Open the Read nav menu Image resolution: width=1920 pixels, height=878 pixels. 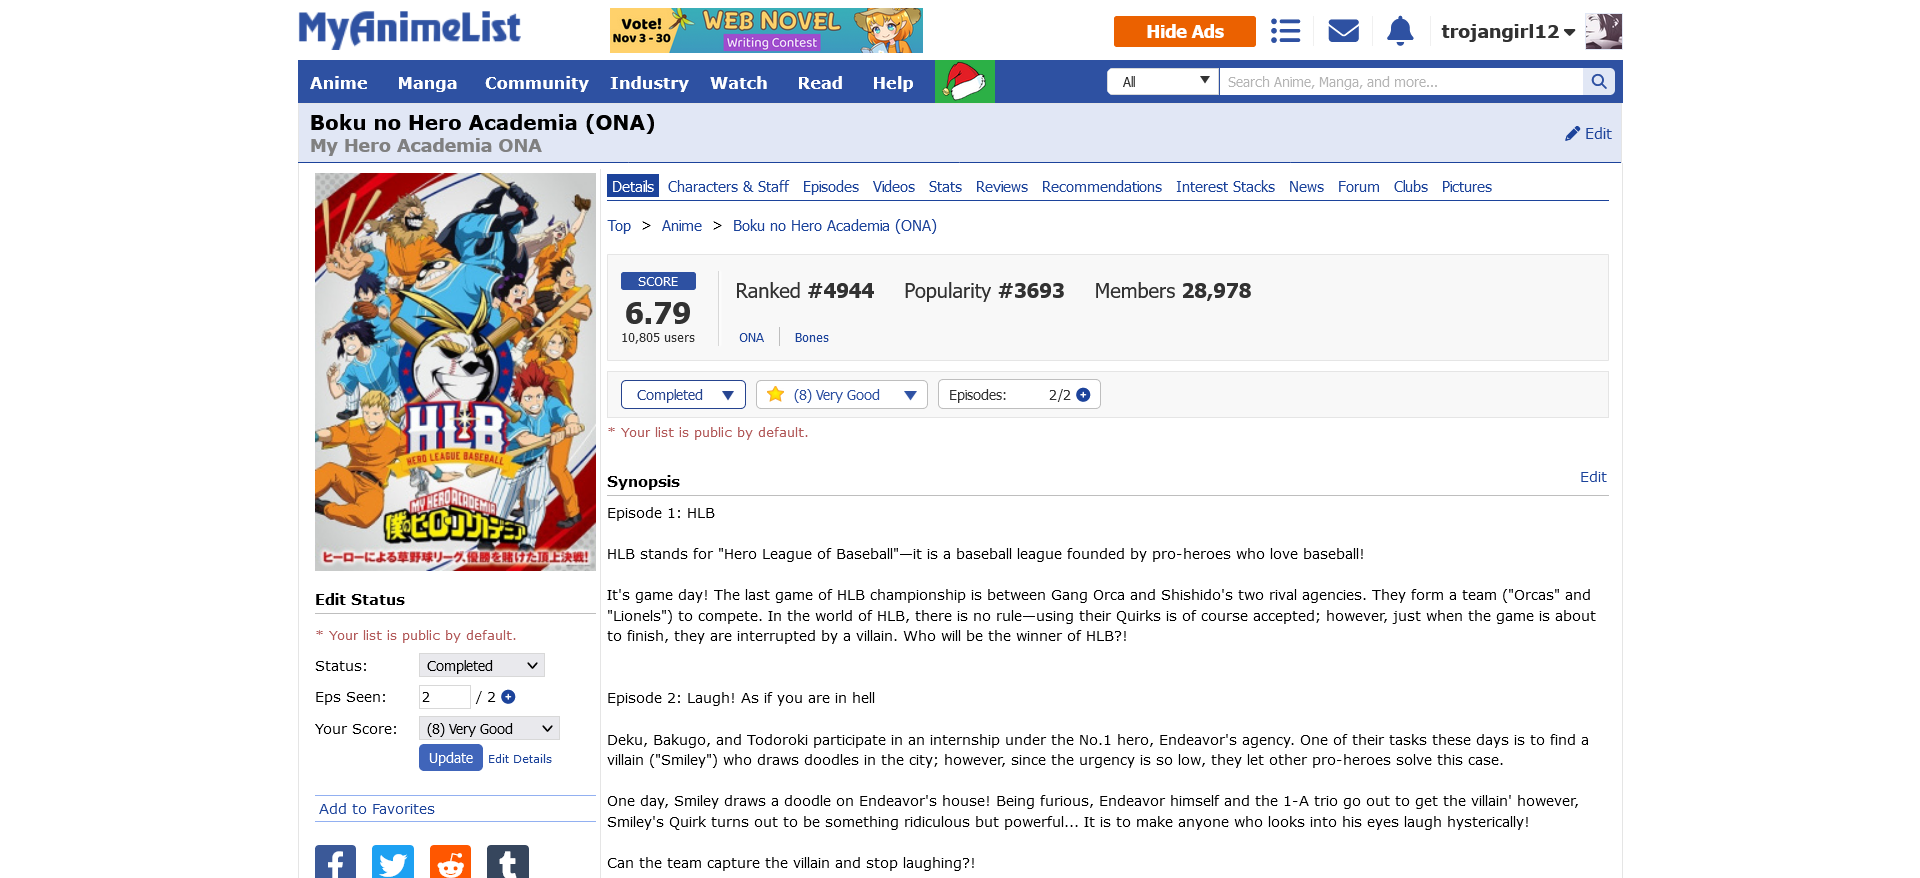coord(820,83)
